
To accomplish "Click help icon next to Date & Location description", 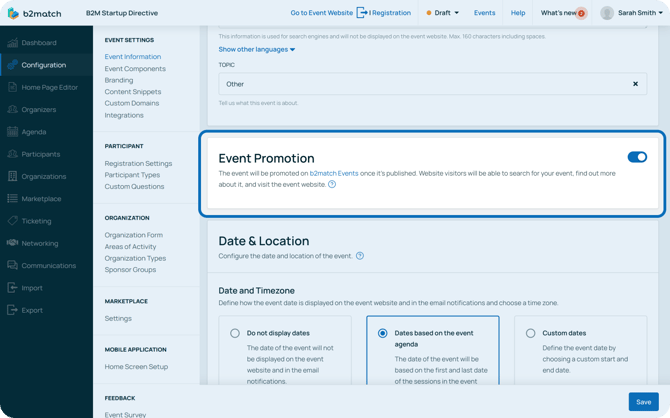I will tap(360, 256).
